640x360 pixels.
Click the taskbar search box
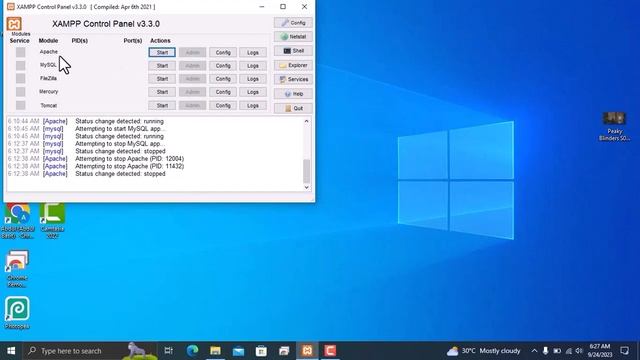click(90, 351)
